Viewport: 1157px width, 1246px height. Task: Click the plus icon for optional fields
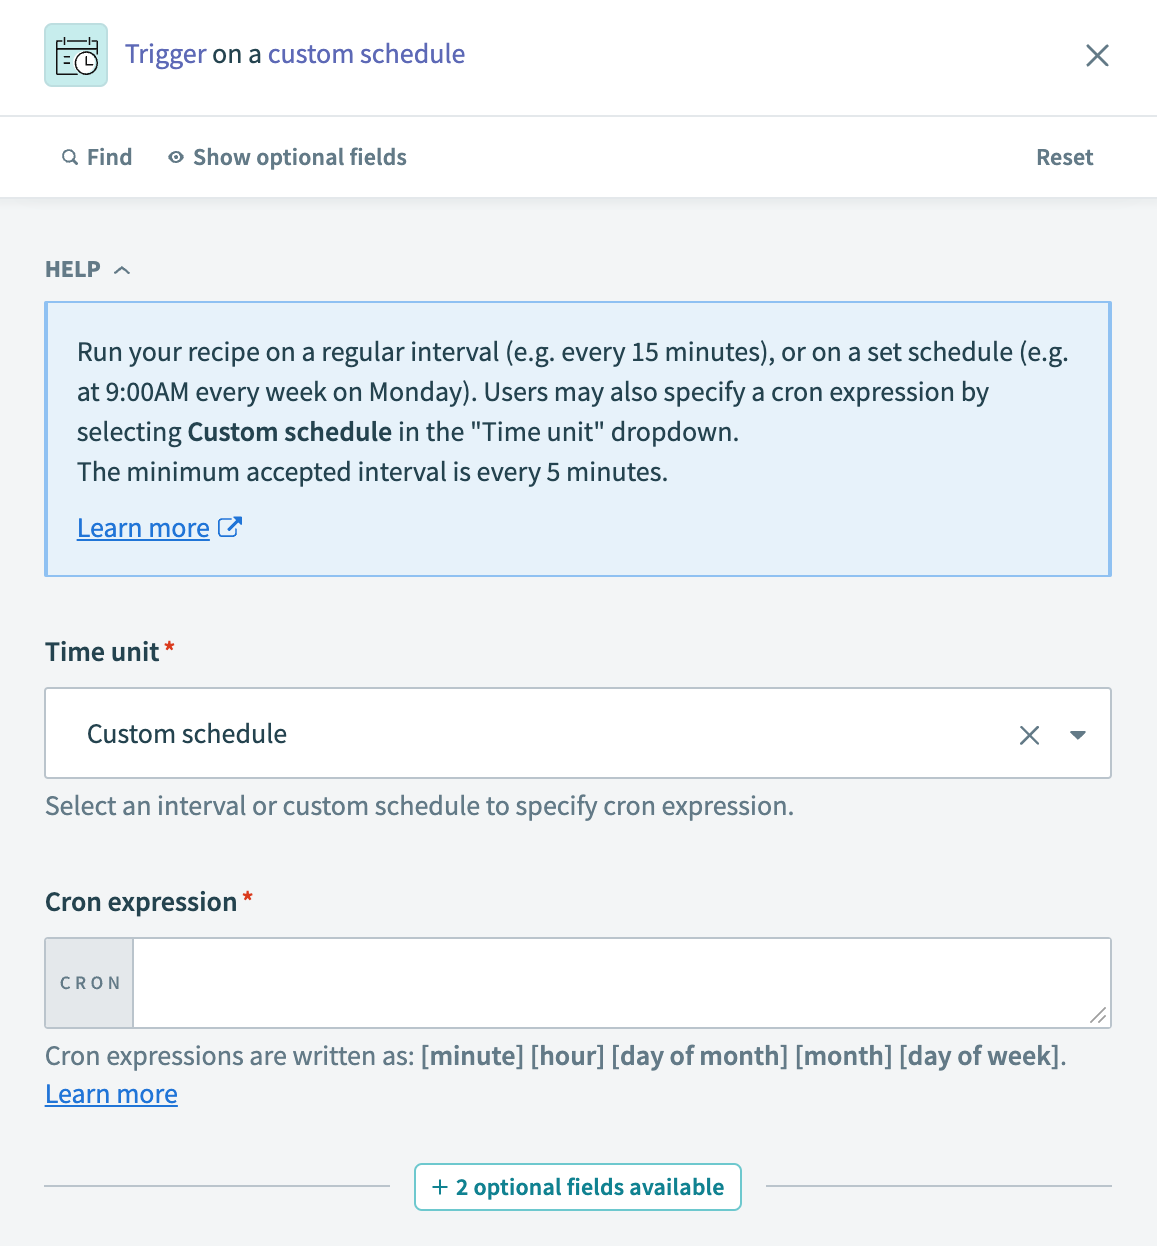pos(439,1187)
